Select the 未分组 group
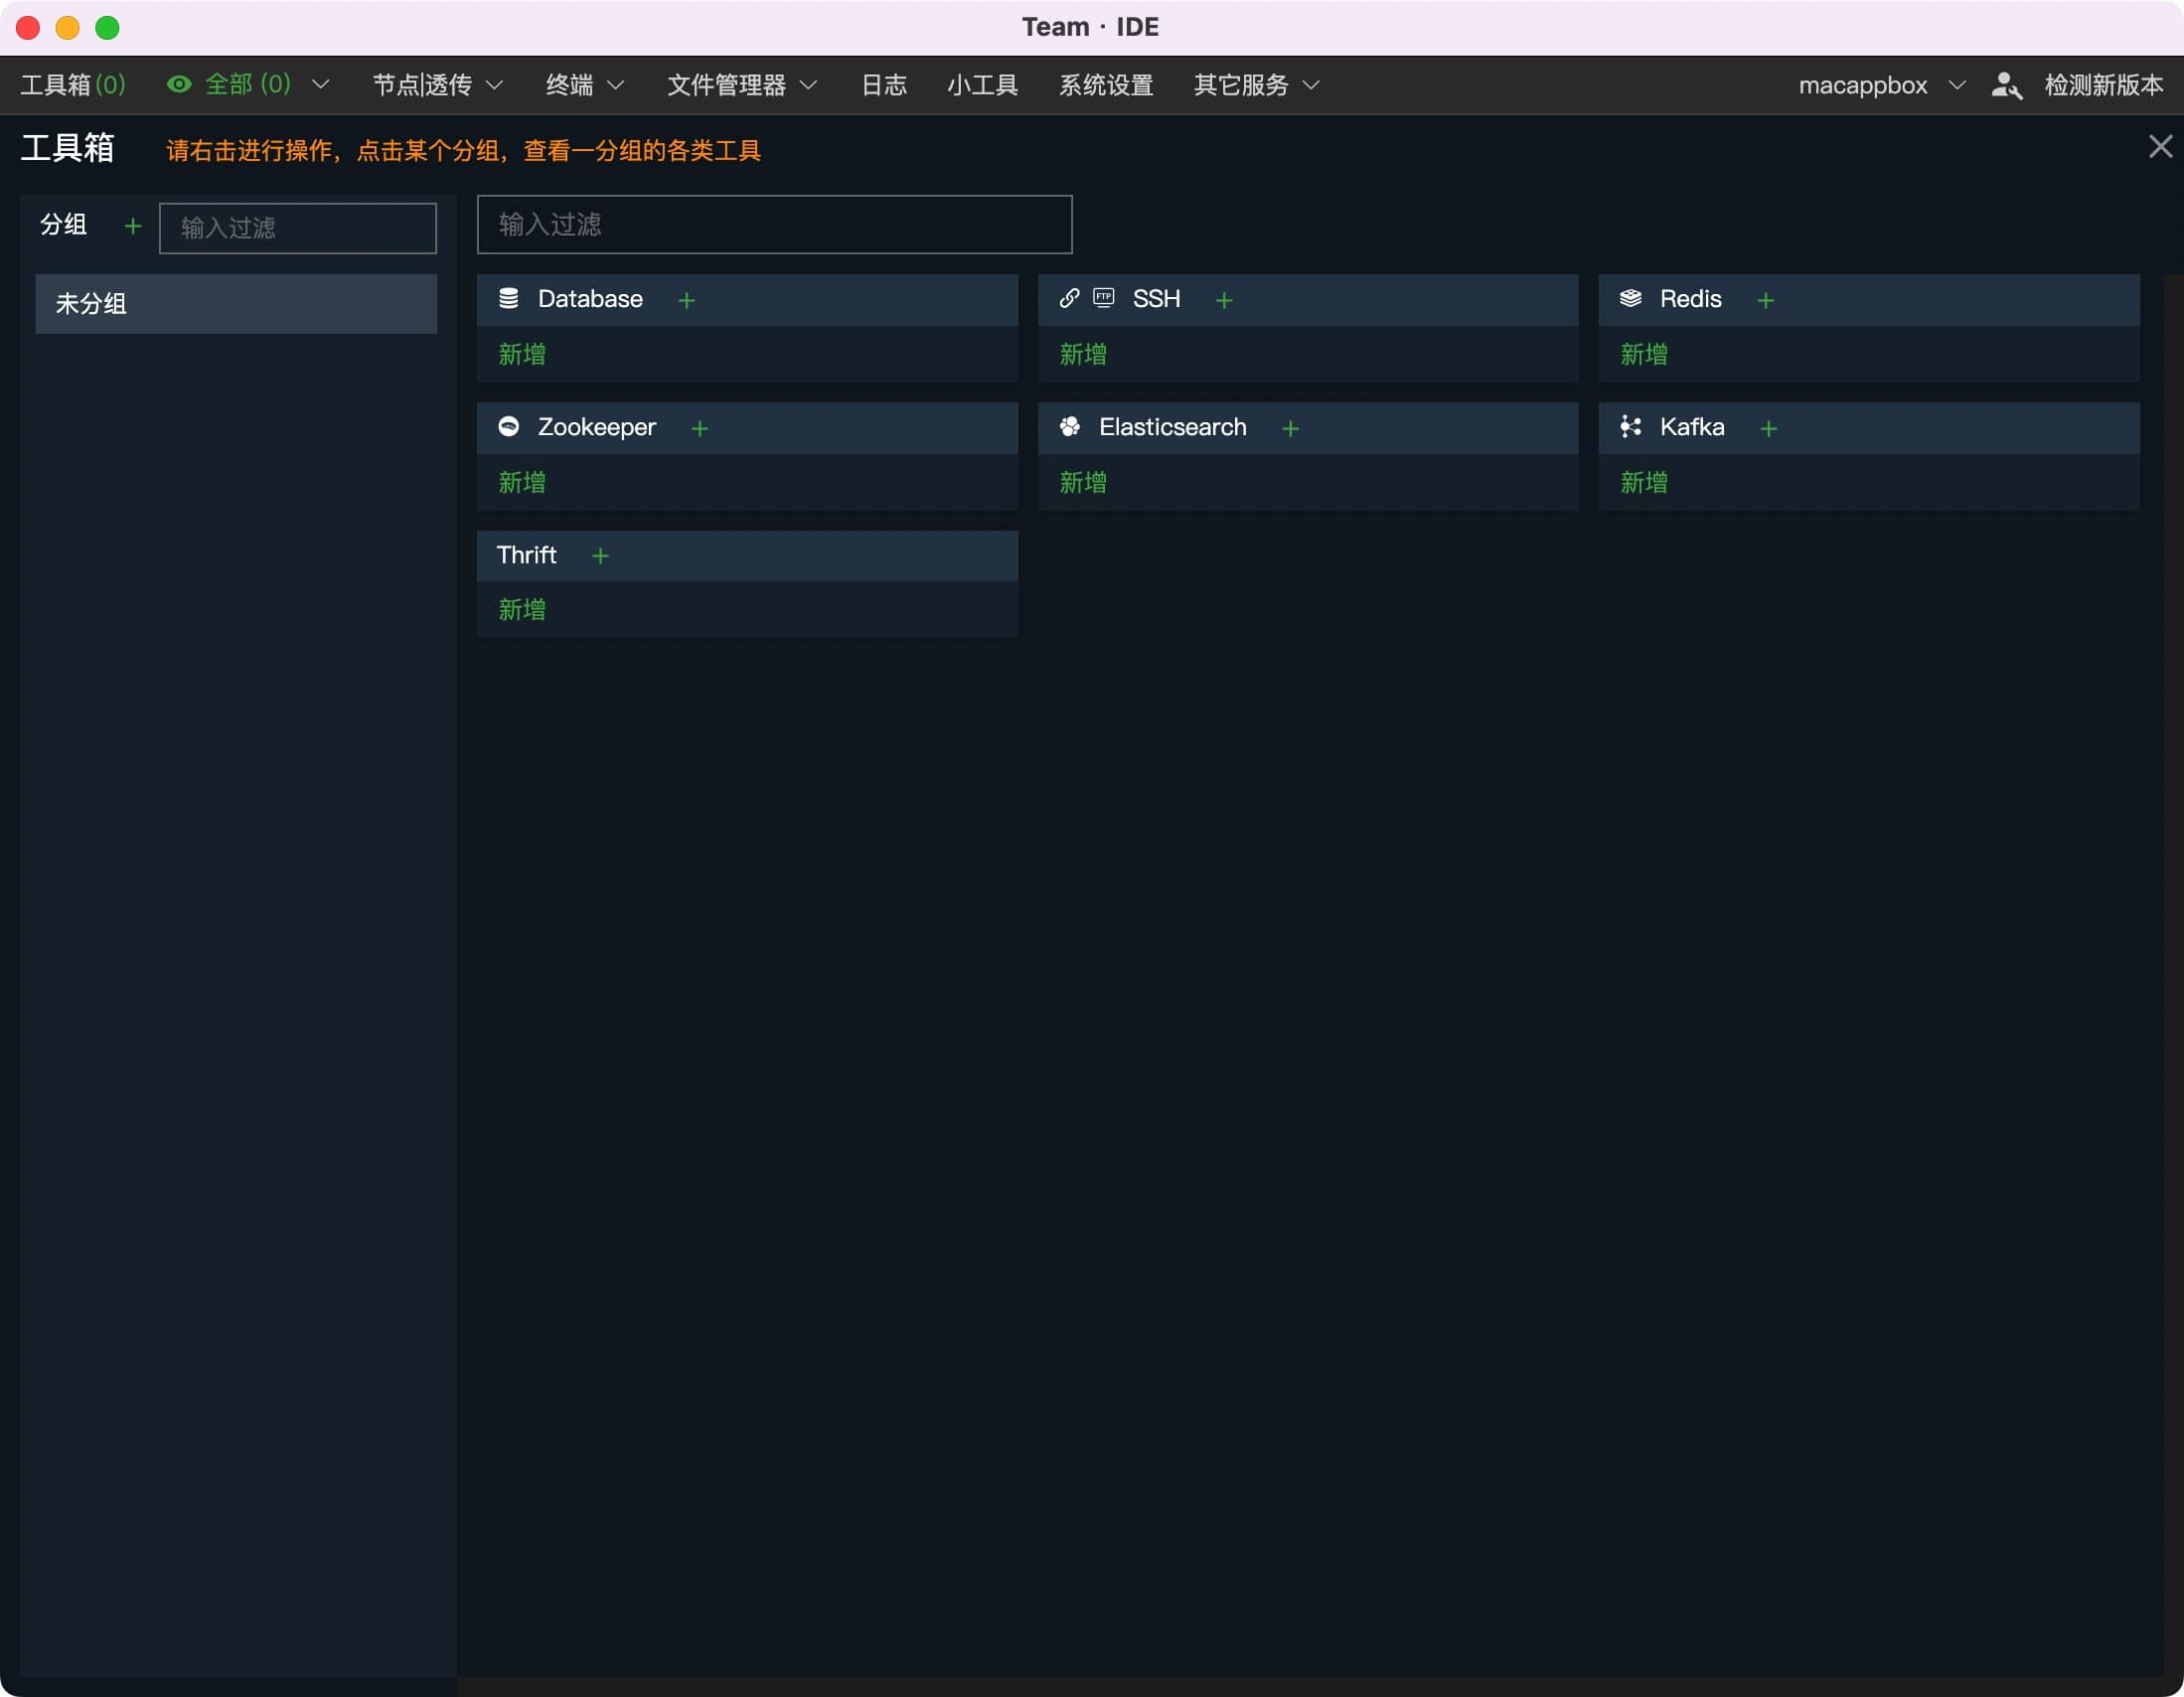The width and height of the screenshot is (2184, 1697). tap(236, 303)
